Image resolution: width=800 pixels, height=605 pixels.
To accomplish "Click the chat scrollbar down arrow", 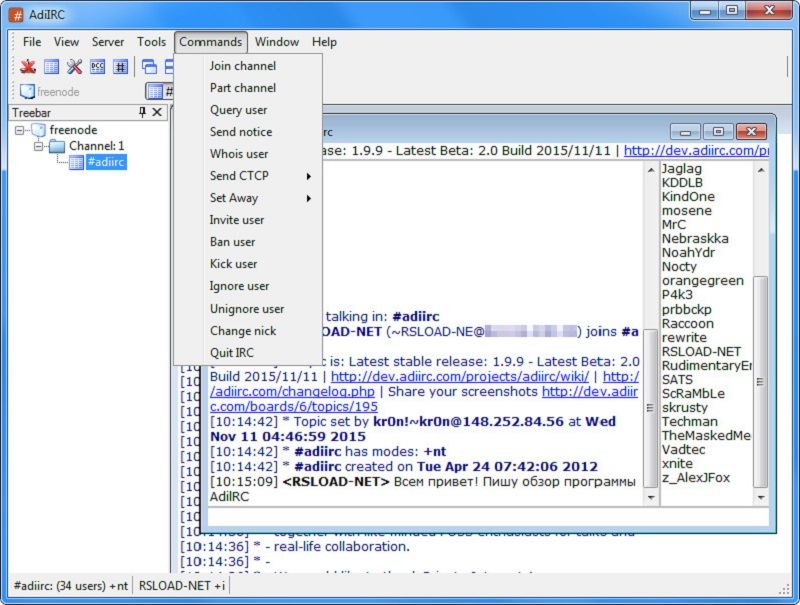I will (651, 497).
